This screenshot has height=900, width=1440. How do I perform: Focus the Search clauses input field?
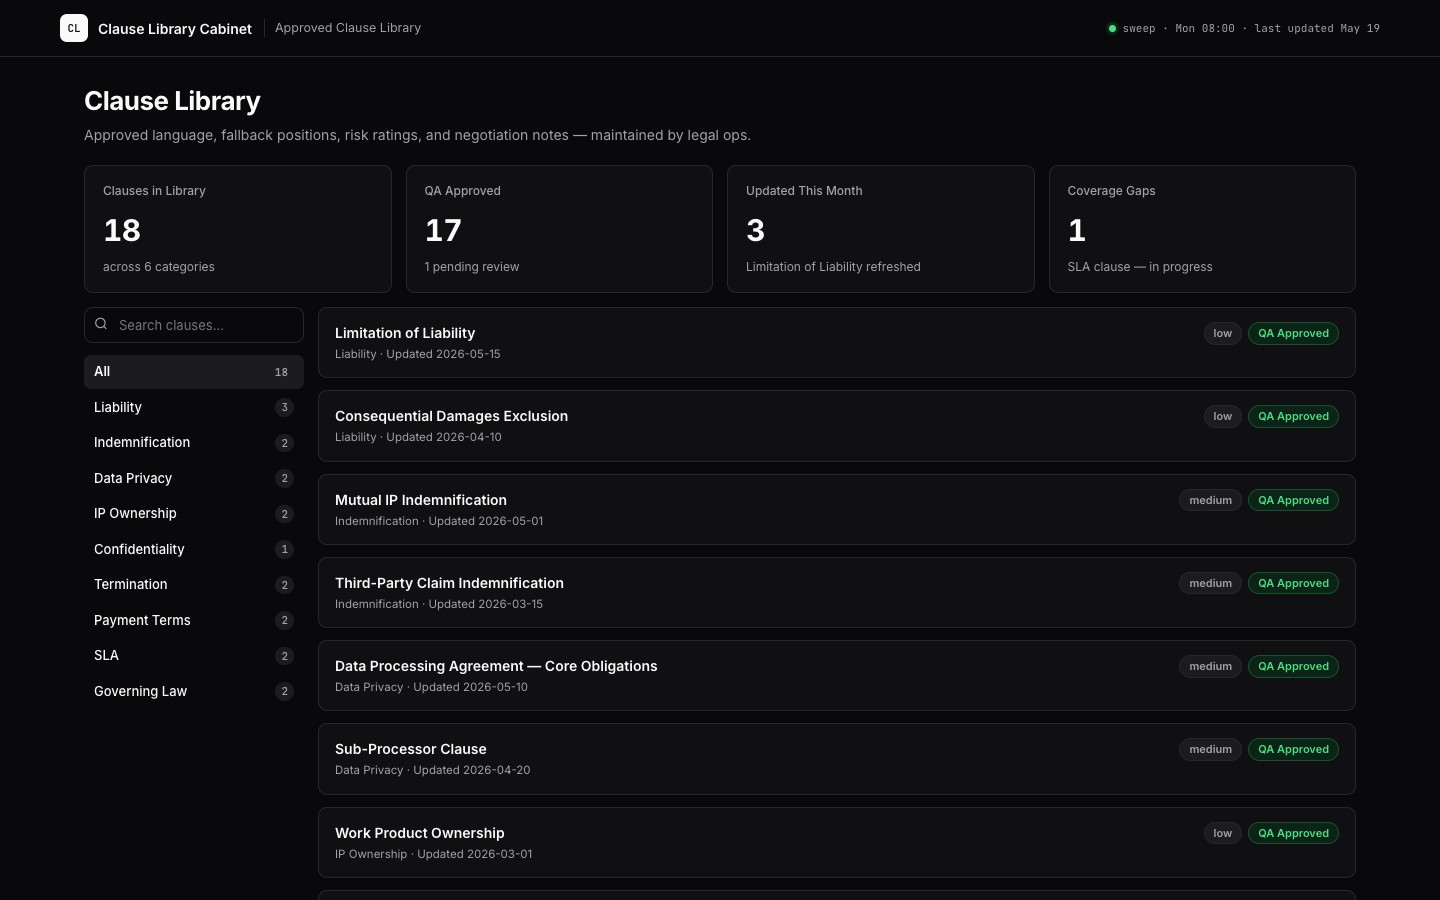(x=194, y=325)
